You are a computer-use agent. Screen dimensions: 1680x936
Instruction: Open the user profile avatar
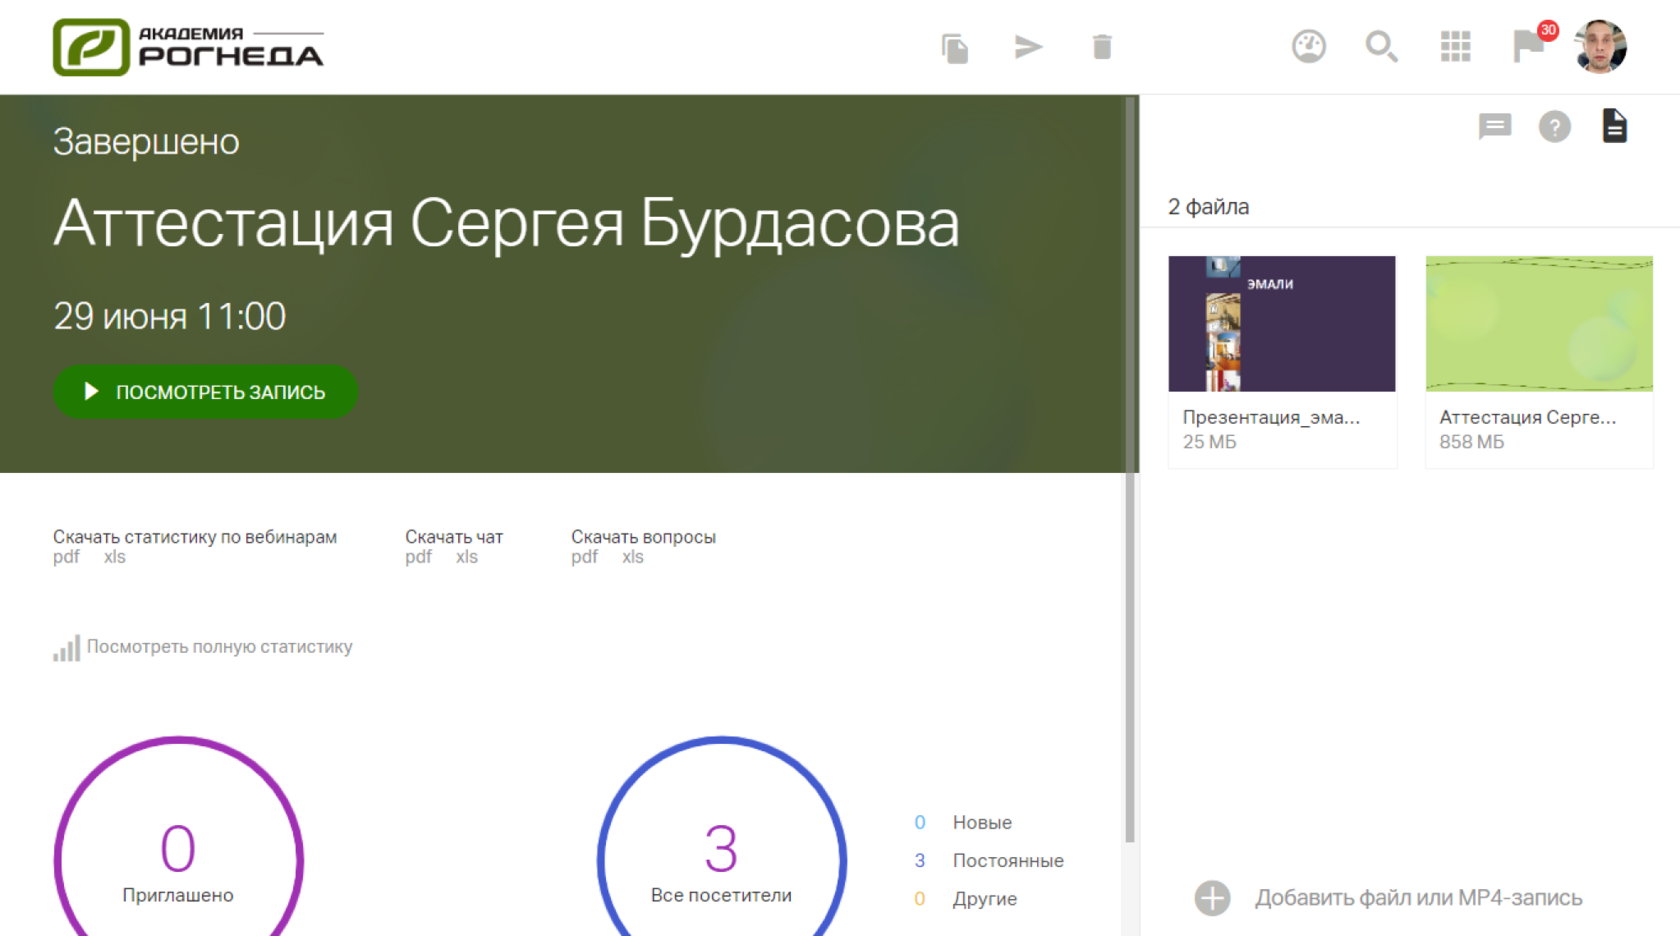pyautogui.click(x=1600, y=47)
